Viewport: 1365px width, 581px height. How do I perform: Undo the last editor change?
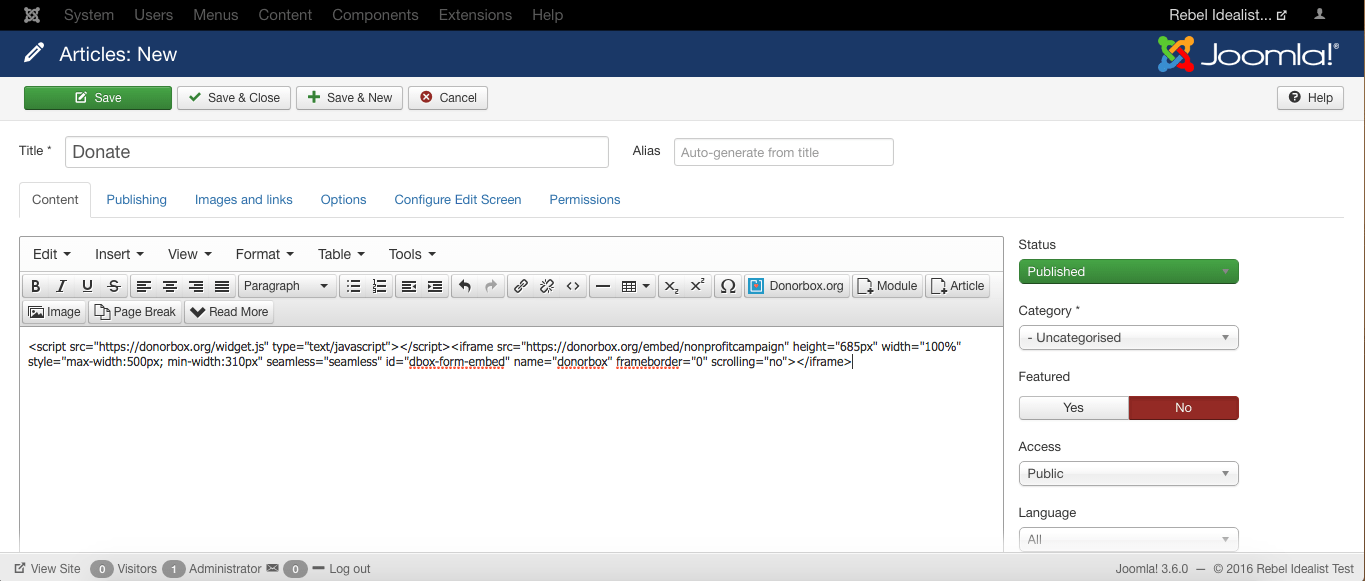(x=464, y=286)
